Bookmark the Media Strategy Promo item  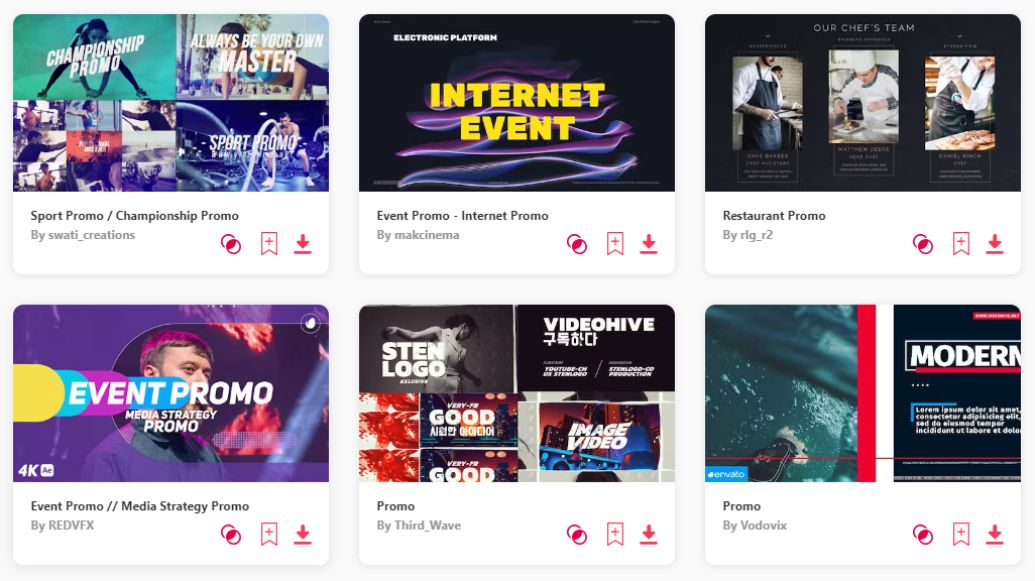[269, 534]
